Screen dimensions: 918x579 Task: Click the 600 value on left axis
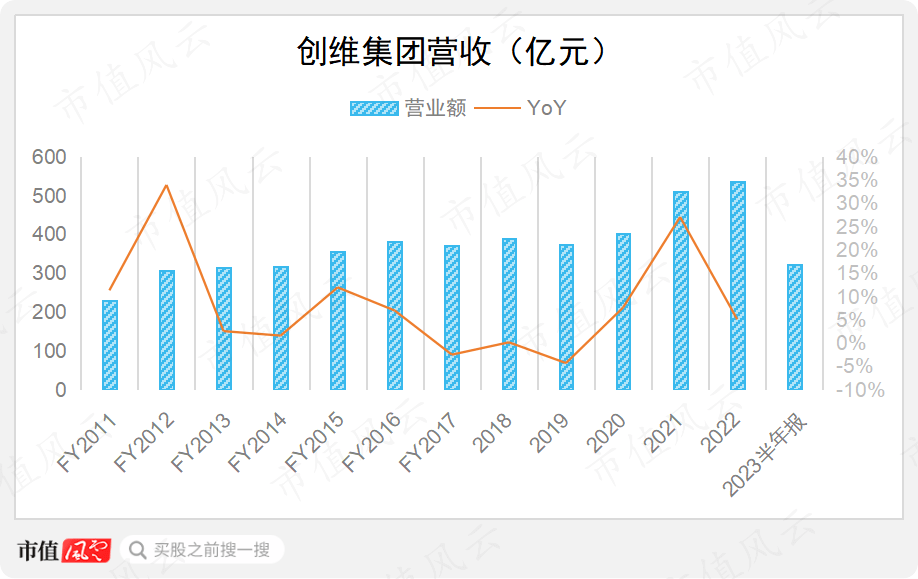(x=49, y=157)
